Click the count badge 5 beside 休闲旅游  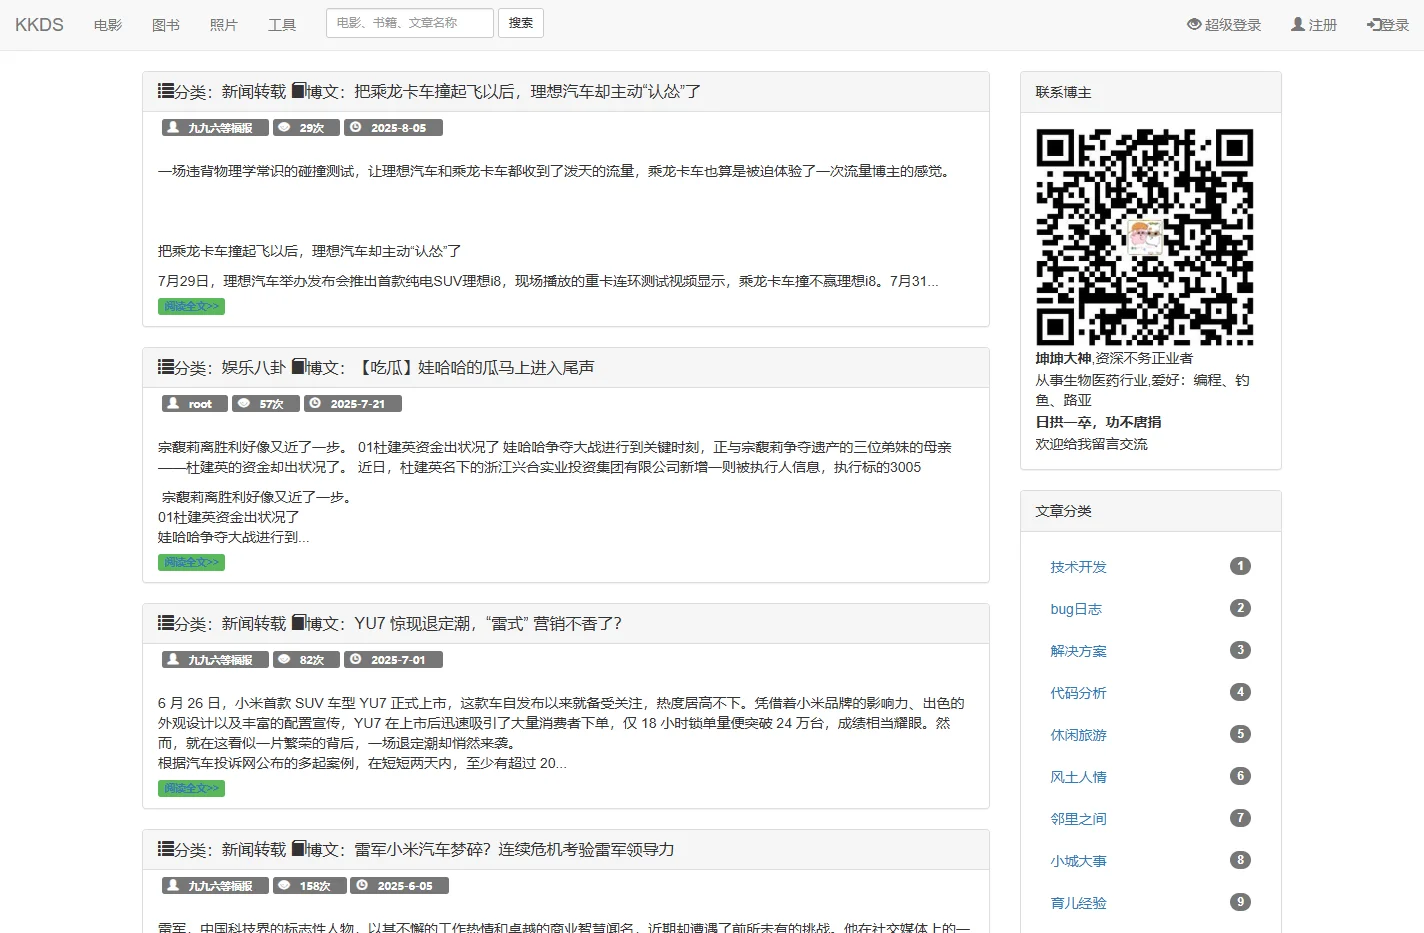coord(1240,734)
